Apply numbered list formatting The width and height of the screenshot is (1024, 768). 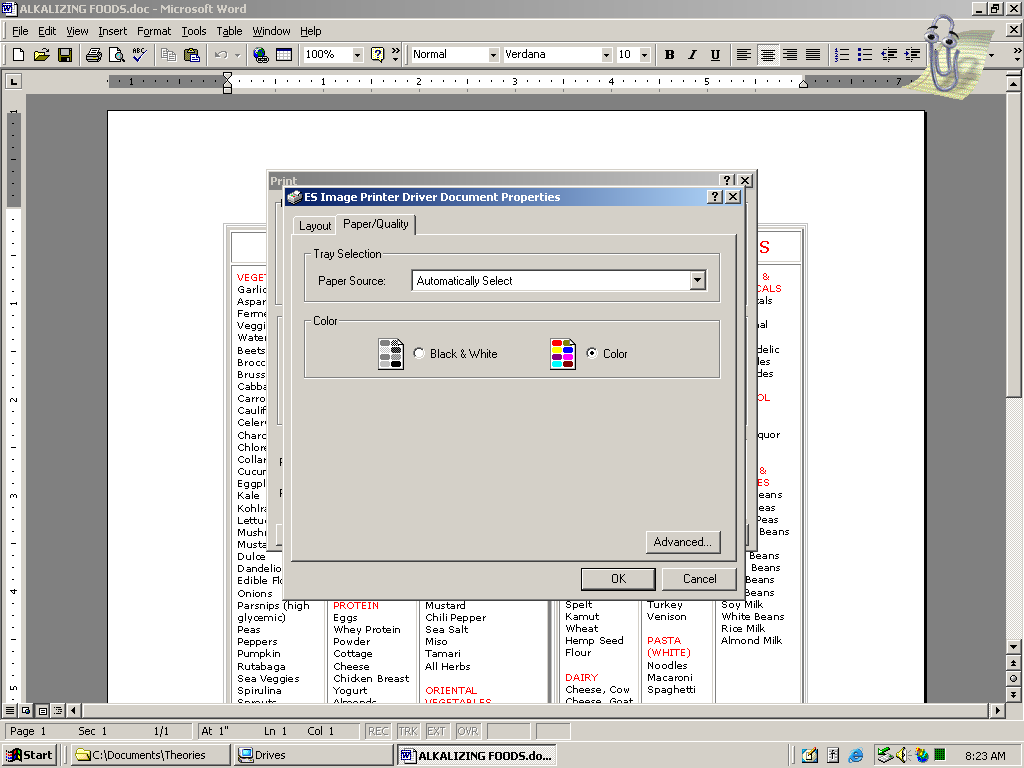click(842, 55)
